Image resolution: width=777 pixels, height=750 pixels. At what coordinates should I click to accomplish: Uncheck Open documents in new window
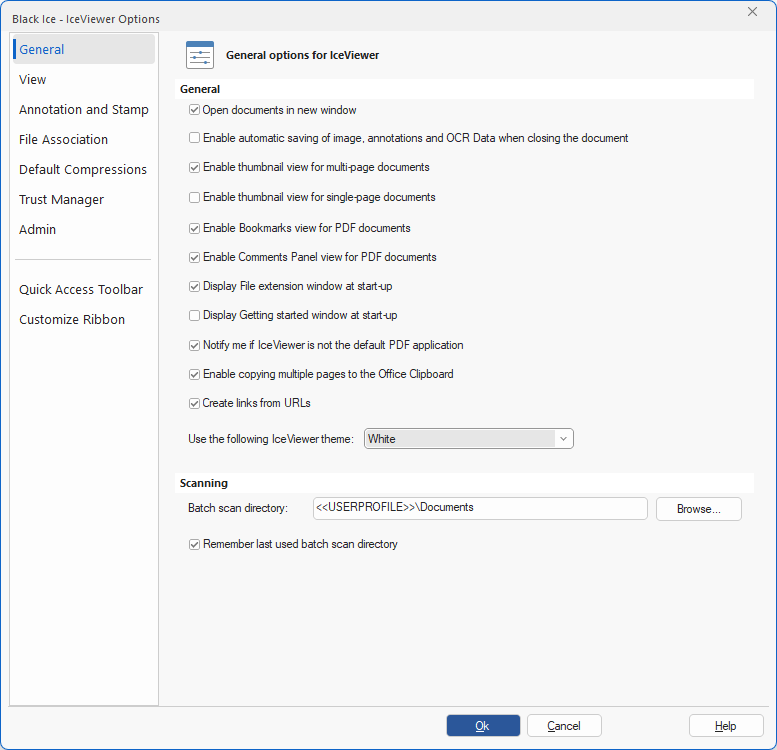click(195, 110)
